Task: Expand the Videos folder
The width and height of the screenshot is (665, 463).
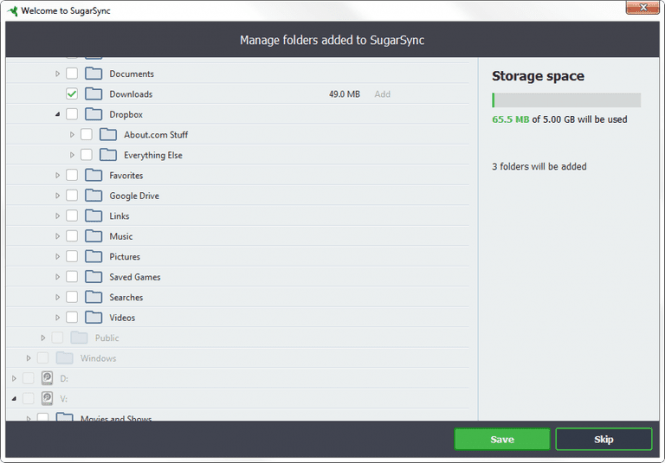Action: click(x=58, y=318)
